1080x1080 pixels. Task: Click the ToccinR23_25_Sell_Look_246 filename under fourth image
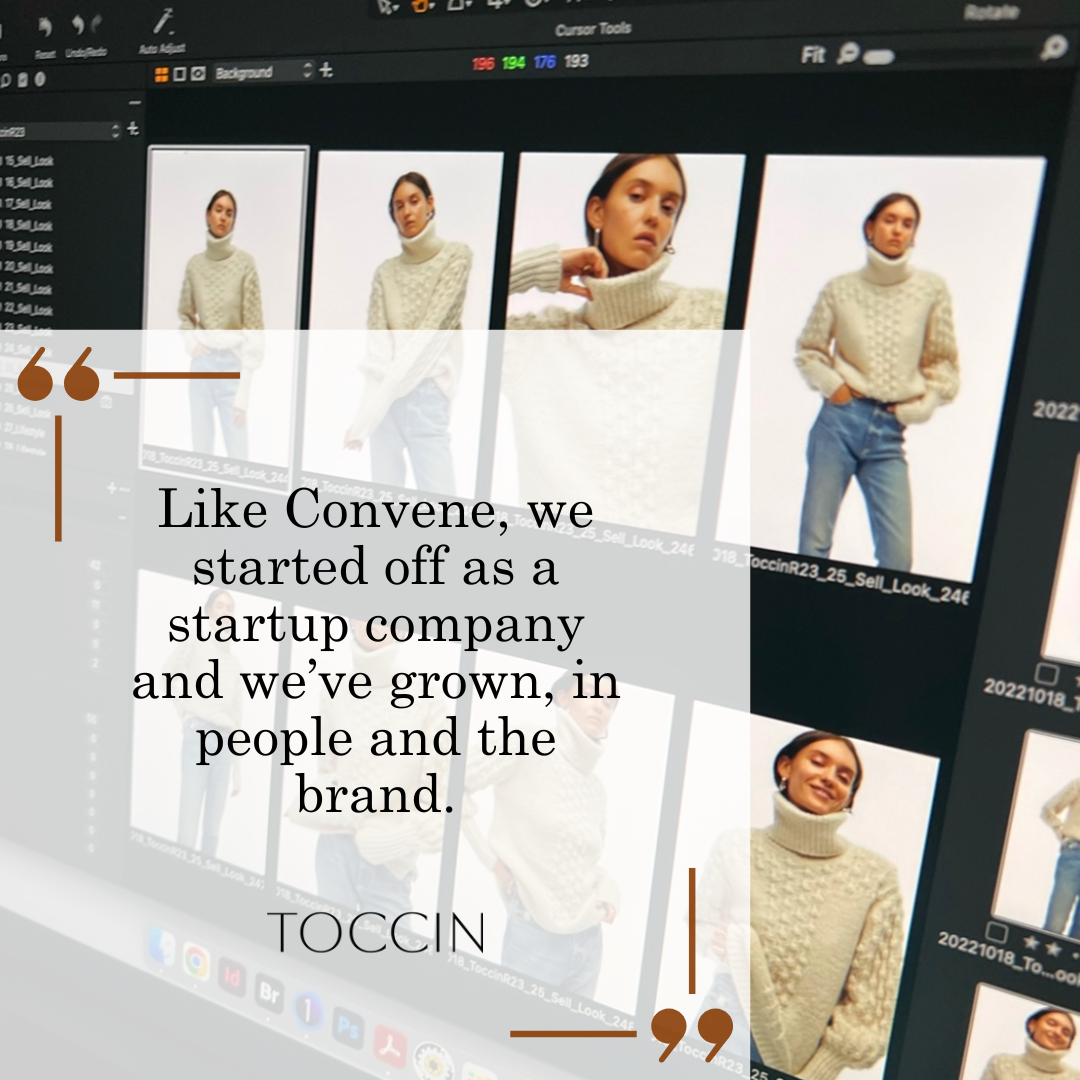click(x=842, y=577)
